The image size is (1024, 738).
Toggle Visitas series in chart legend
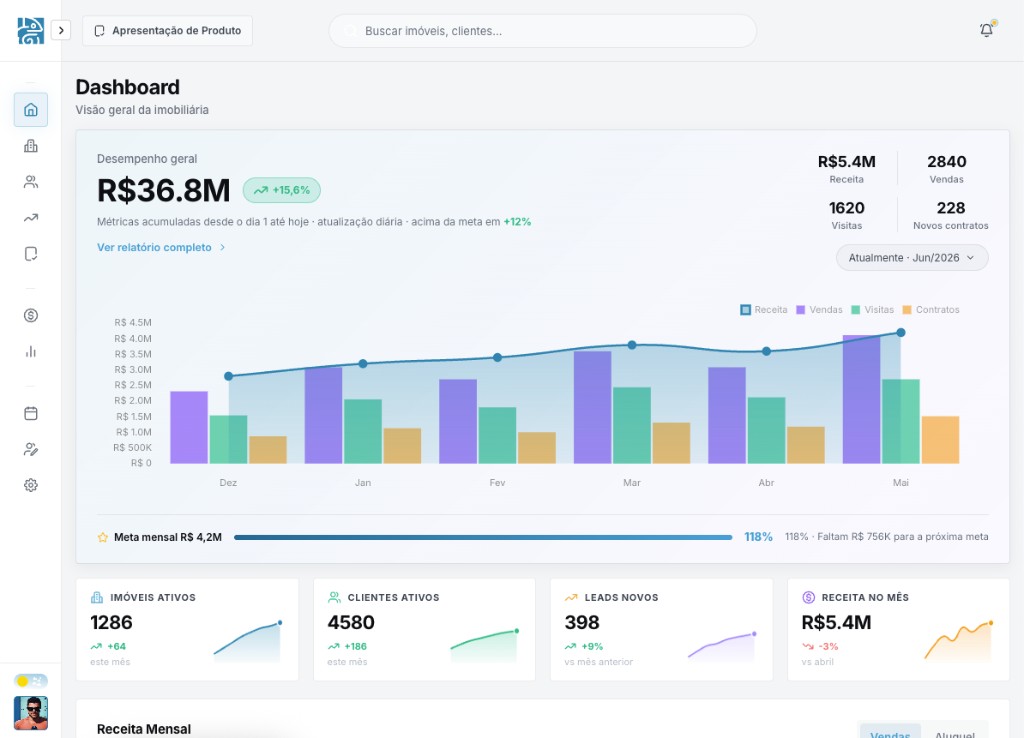[872, 310]
